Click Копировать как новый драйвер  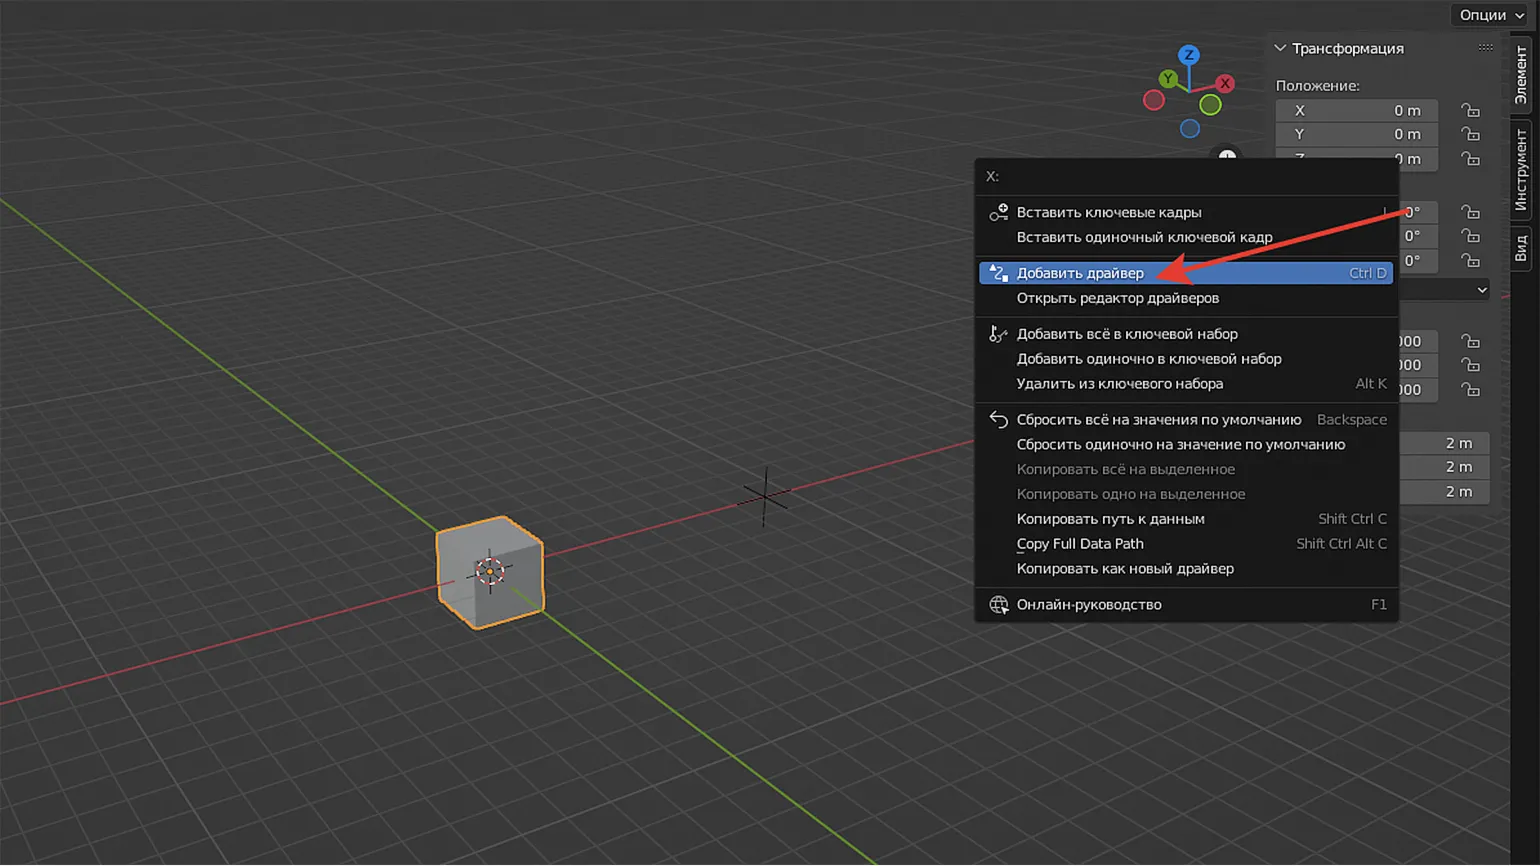click(x=1124, y=569)
